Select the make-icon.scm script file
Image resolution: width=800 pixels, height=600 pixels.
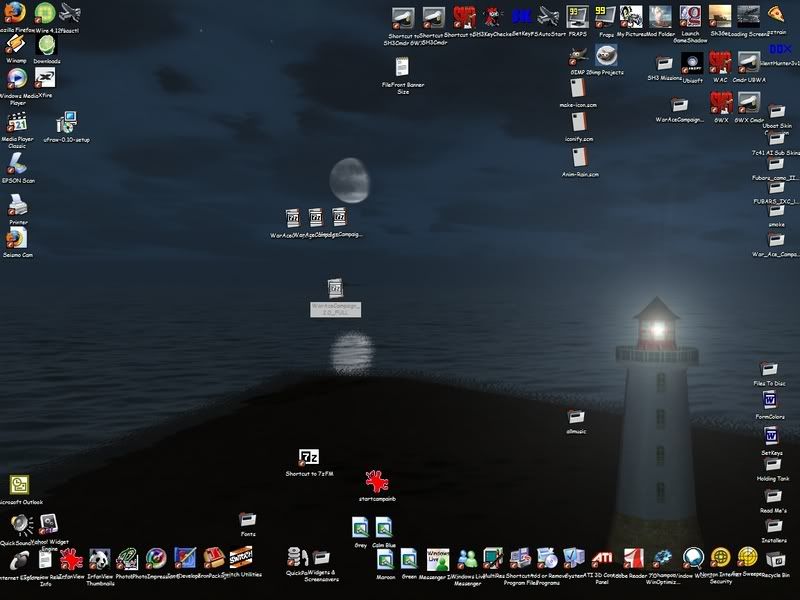pos(578,88)
